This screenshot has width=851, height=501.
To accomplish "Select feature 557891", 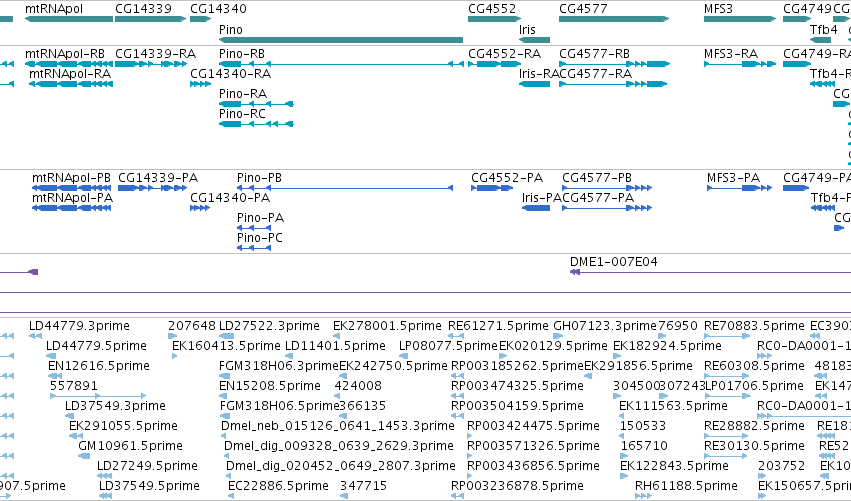I will click(73, 386).
